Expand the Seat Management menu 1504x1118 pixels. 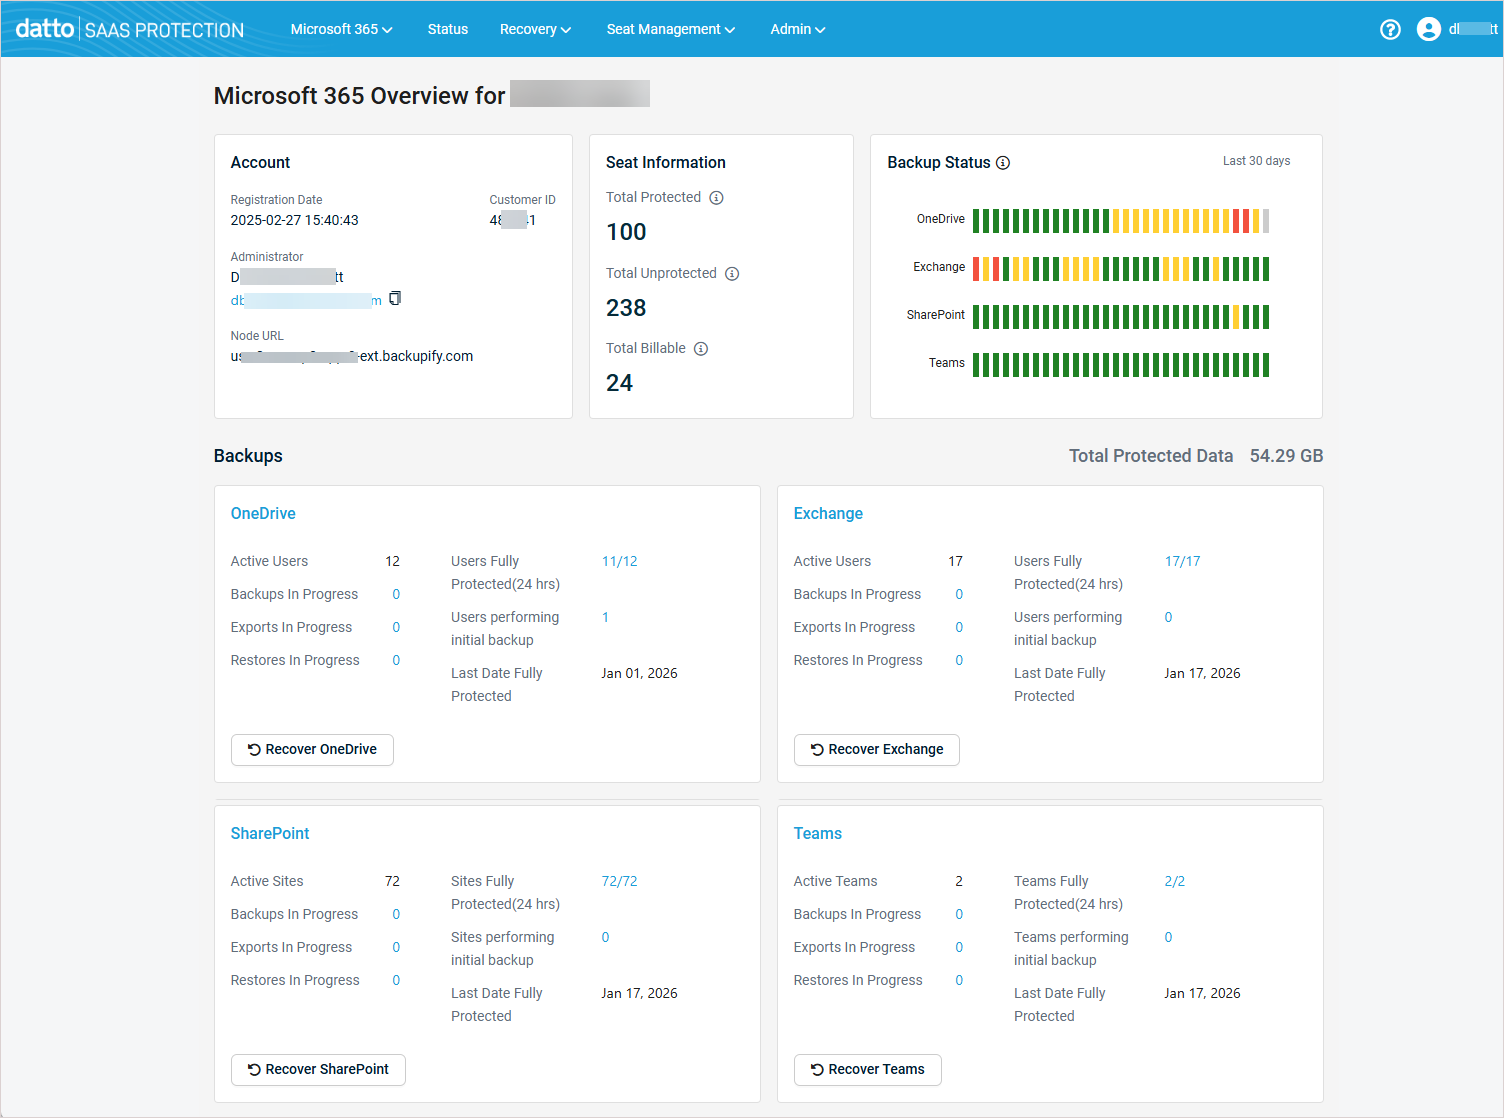[x=670, y=29]
